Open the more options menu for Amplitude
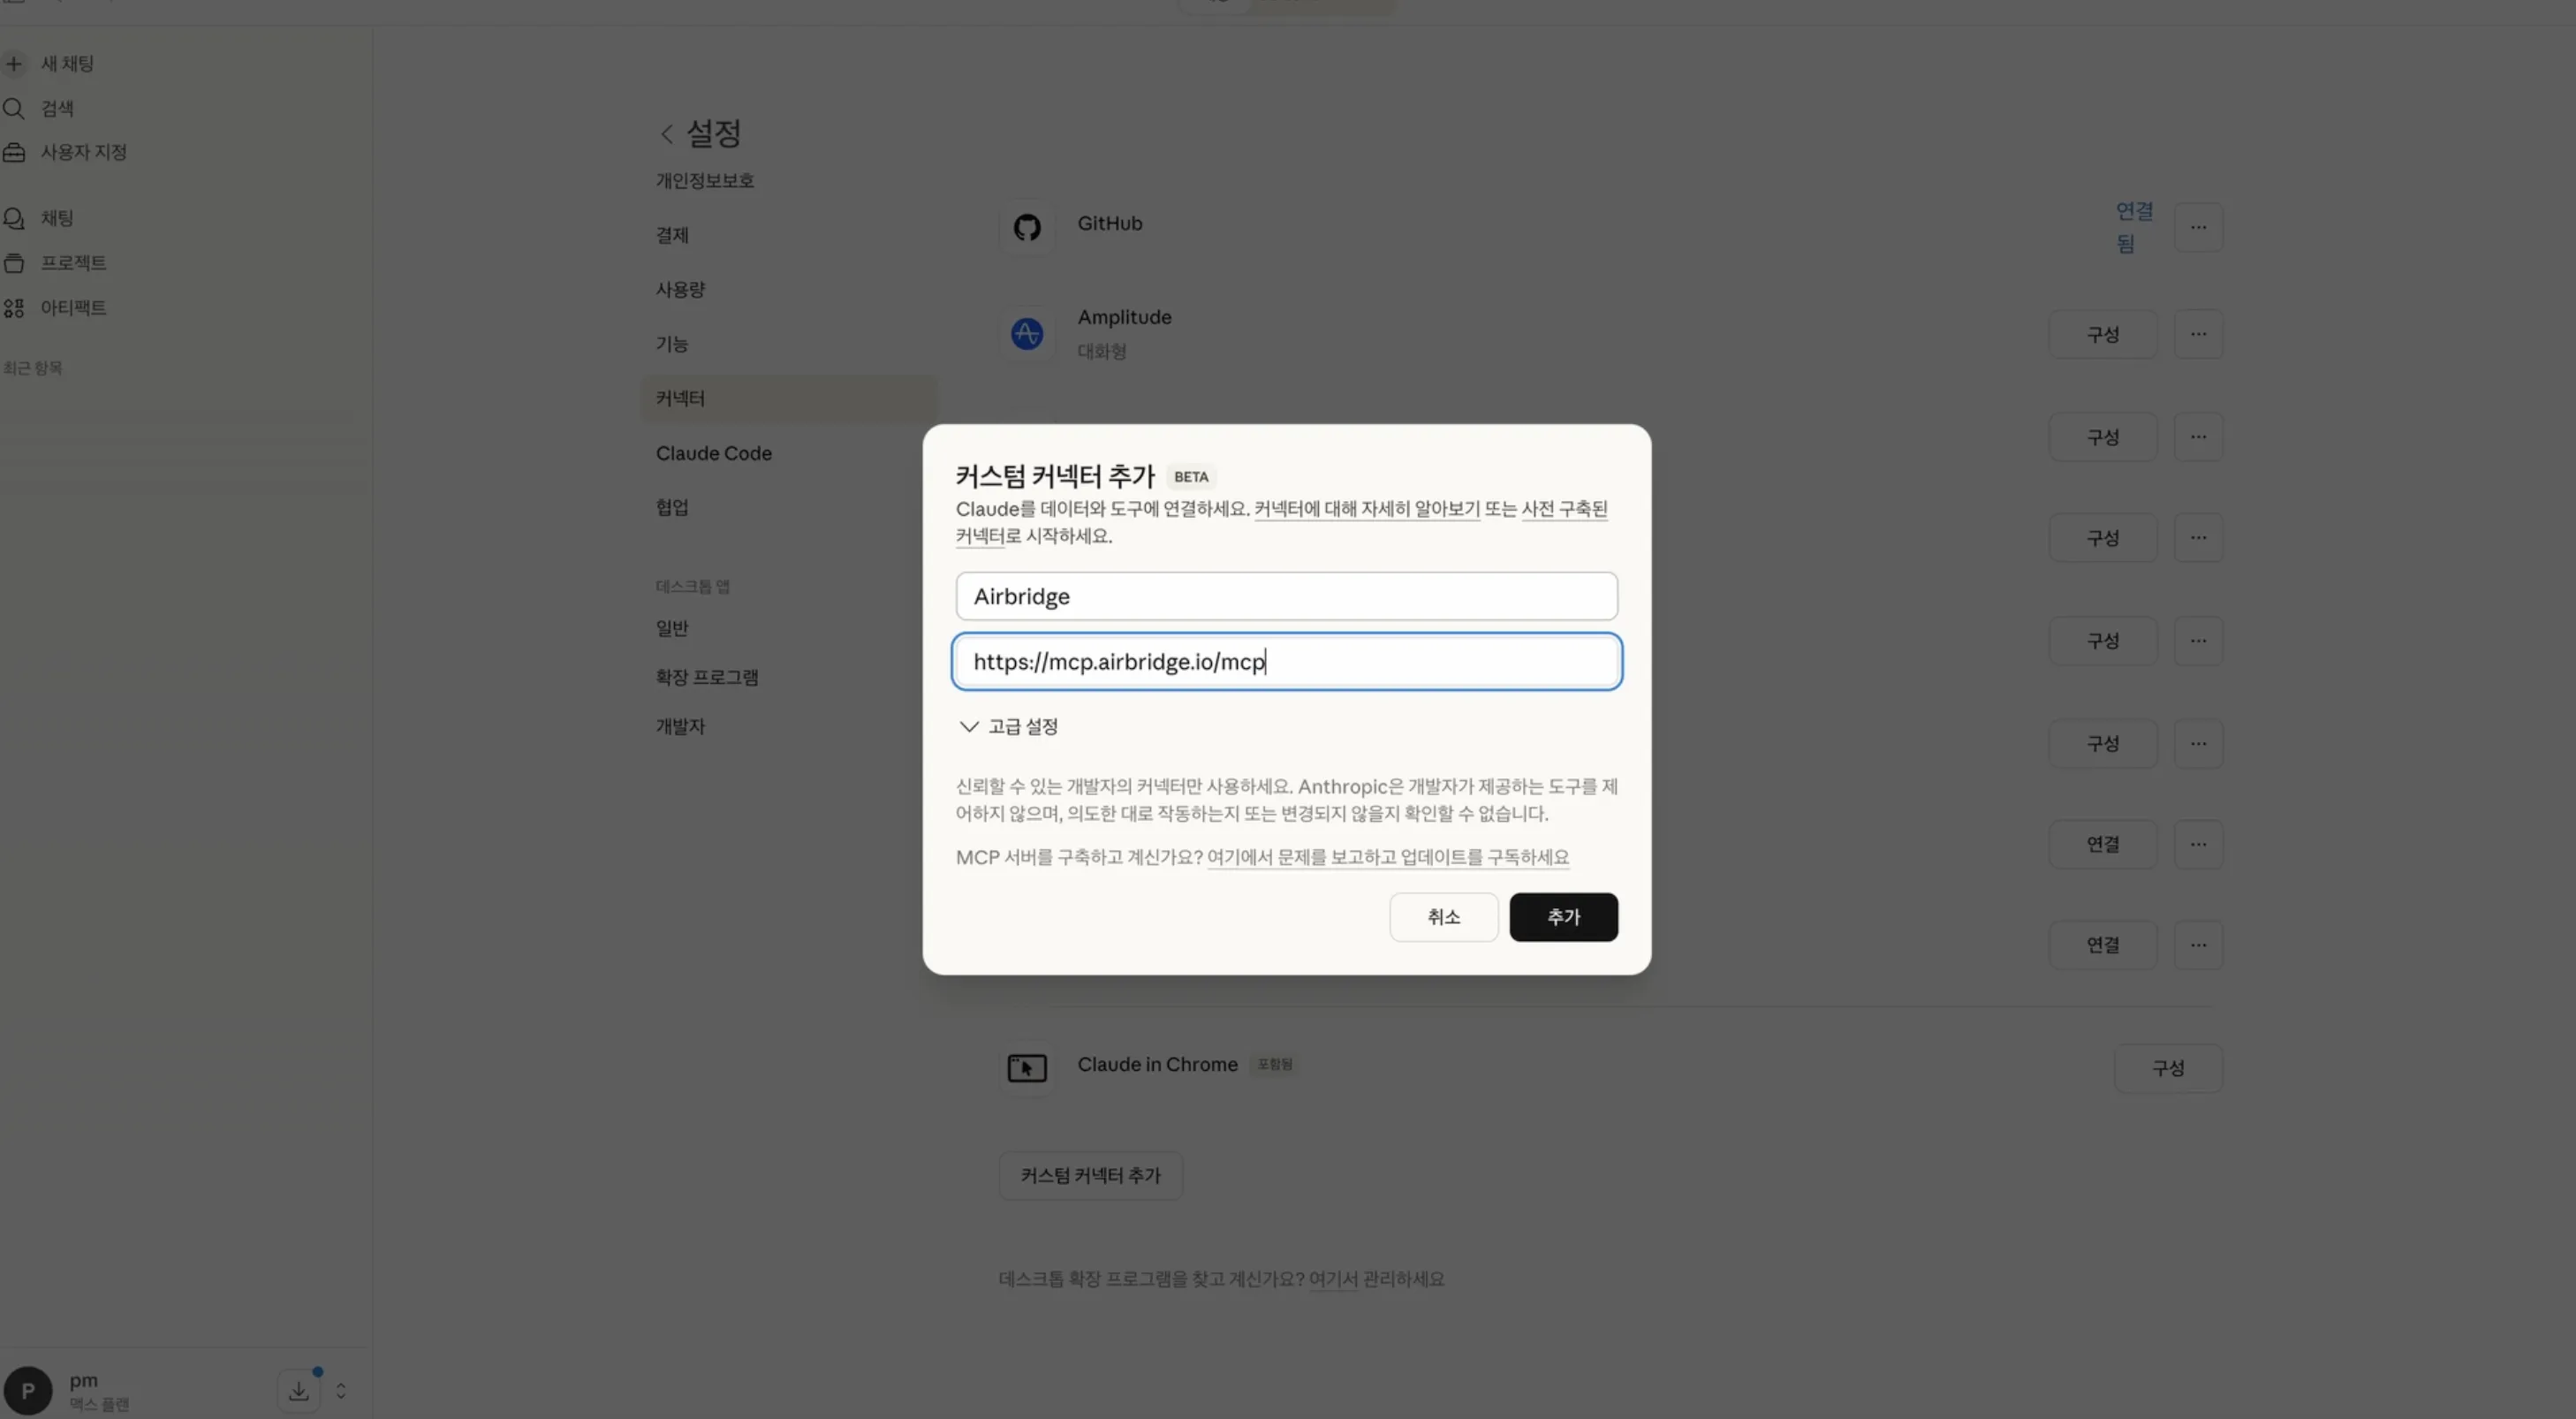The height and width of the screenshot is (1419, 2576). click(x=2198, y=334)
